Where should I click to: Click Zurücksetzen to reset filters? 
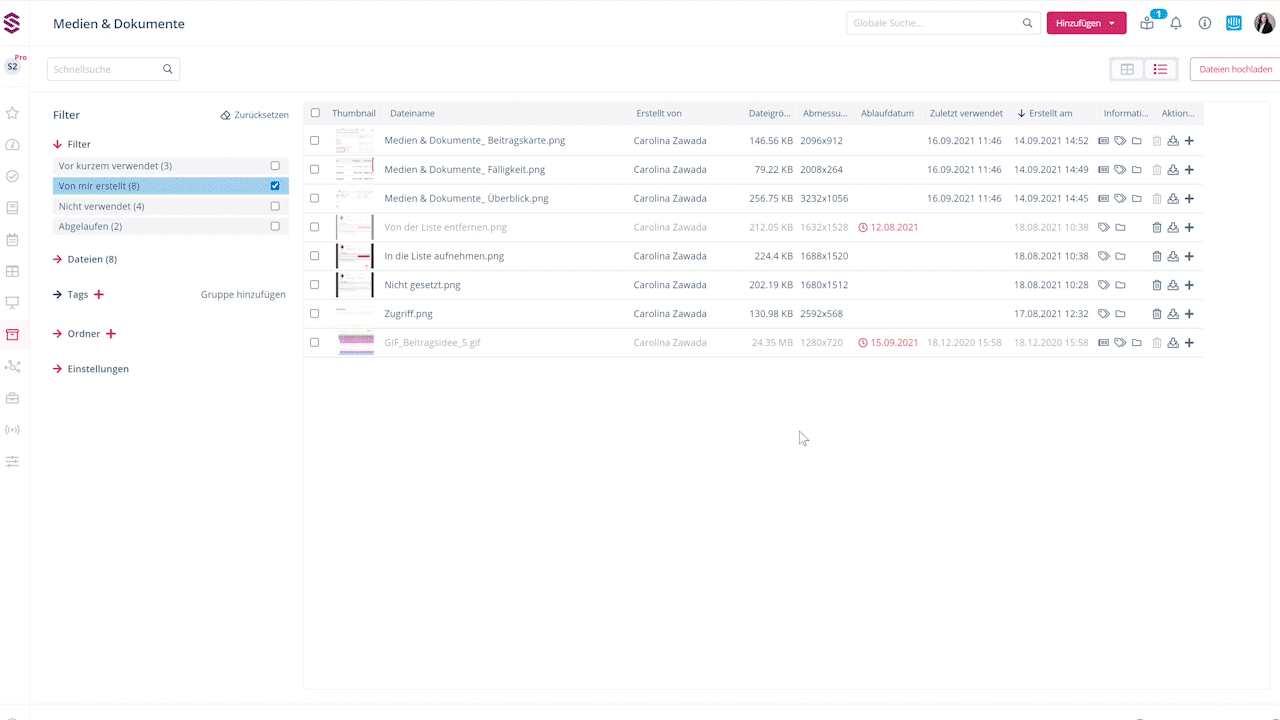(x=254, y=115)
